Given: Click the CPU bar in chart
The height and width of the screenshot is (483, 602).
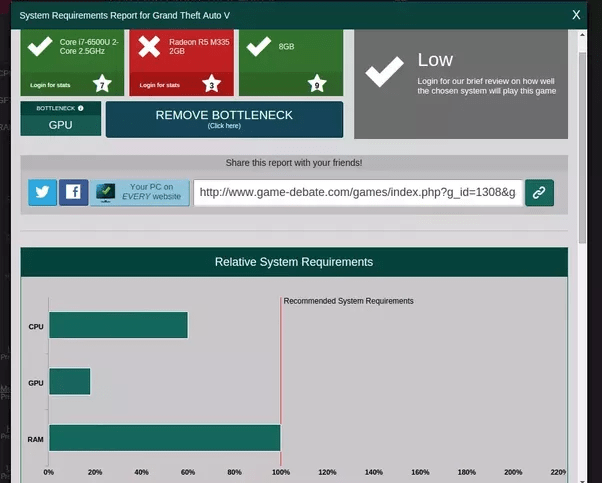Looking at the screenshot, I should coord(119,325).
